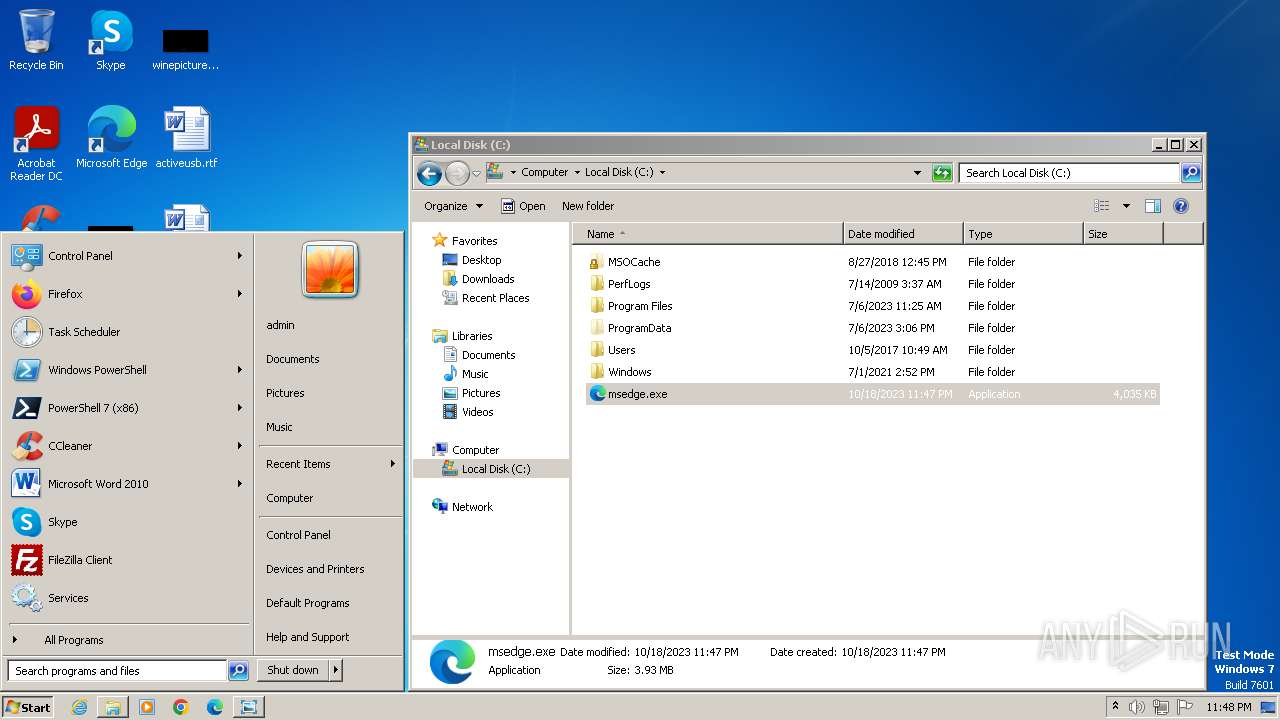Open Firefox from the Start menu
This screenshot has height=720, width=1280.
pyautogui.click(x=127, y=294)
